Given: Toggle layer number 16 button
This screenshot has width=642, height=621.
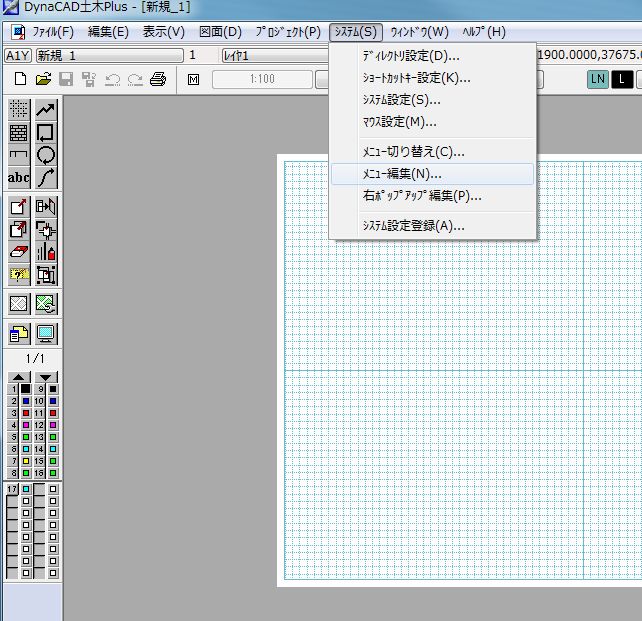Looking at the screenshot, I should coord(39,473).
